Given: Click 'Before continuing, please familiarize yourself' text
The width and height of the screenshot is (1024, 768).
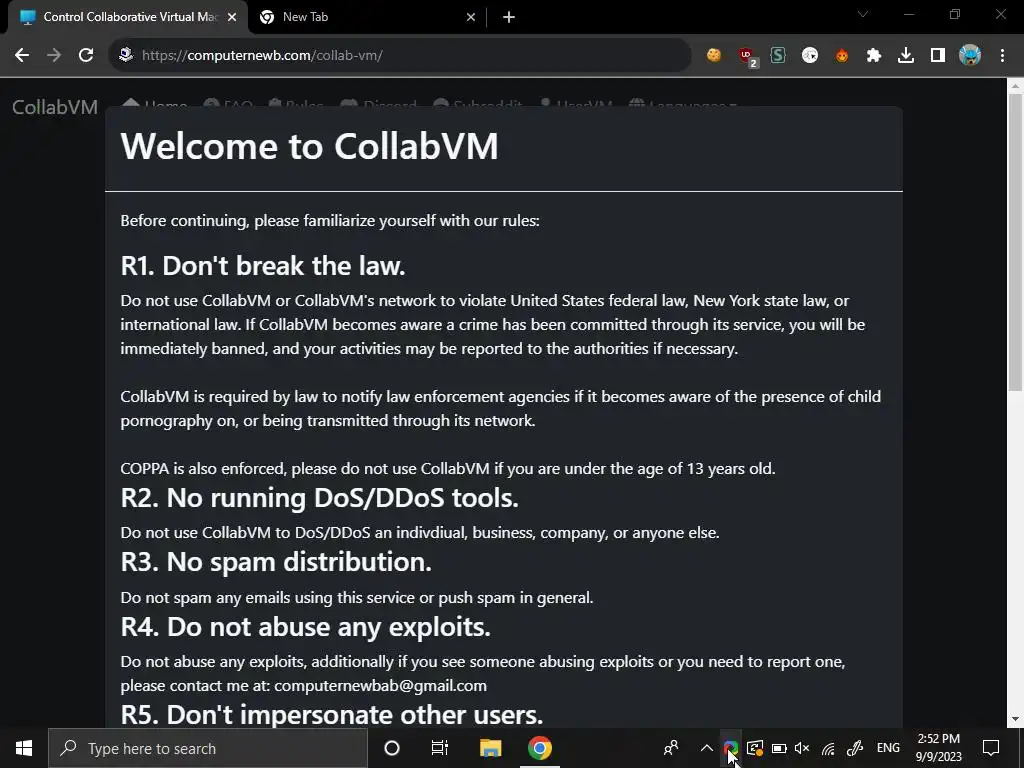Looking at the screenshot, I should (330, 221).
